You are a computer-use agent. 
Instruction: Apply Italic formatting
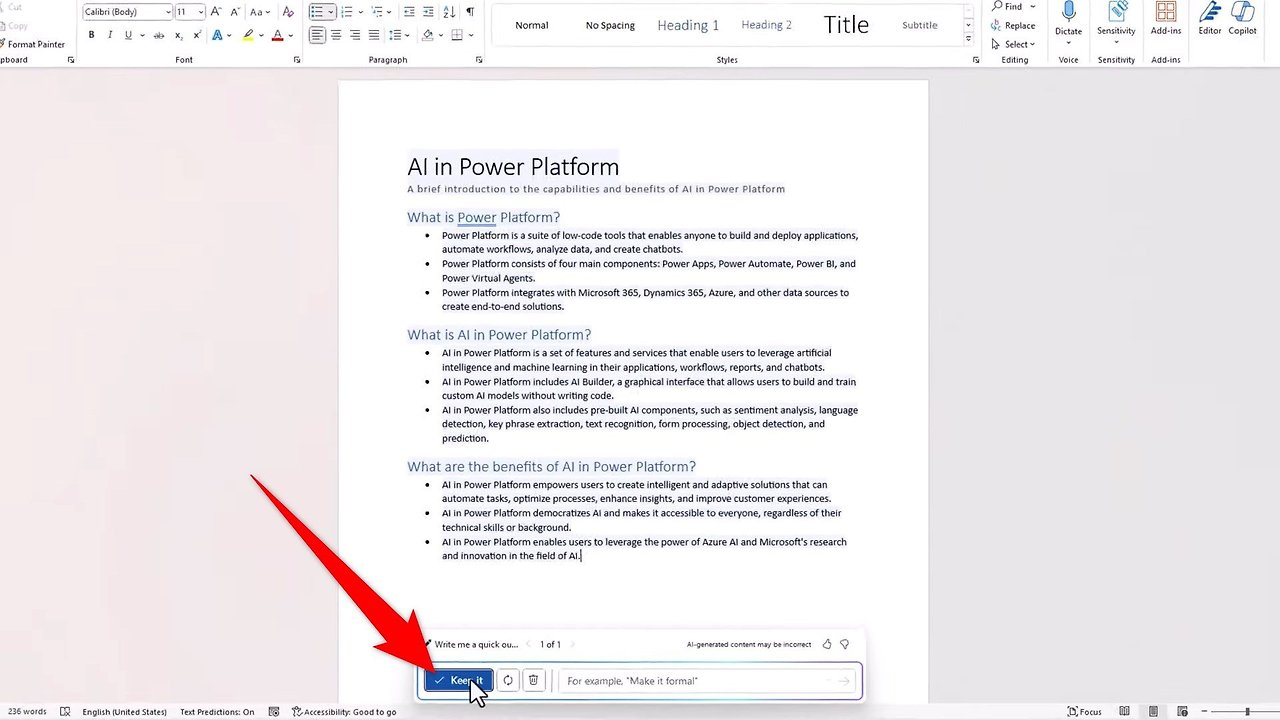click(x=110, y=35)
